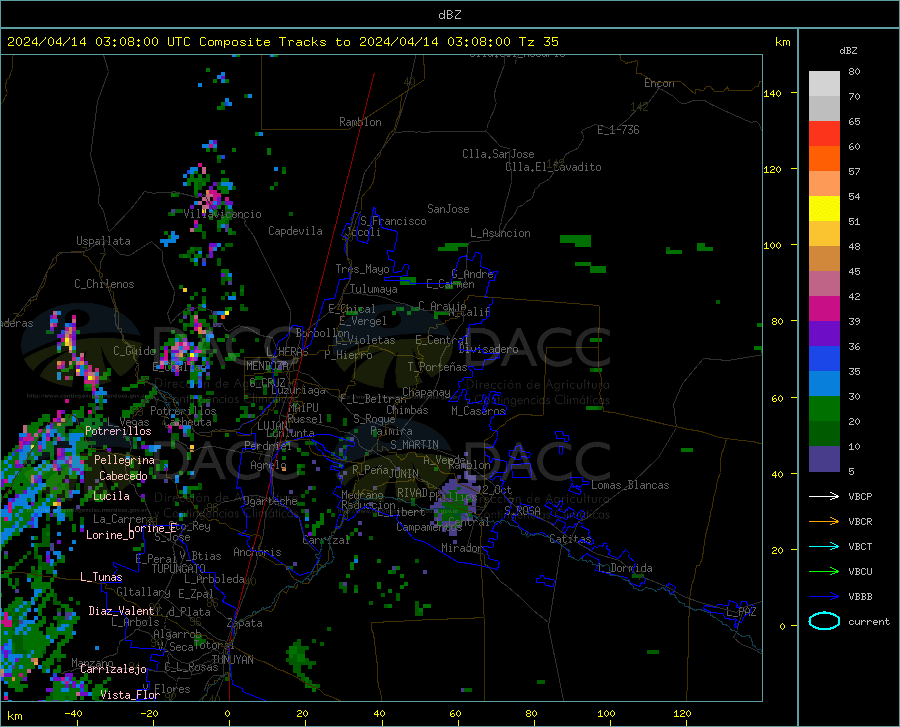This screenshot has width=900, height=727.
Task: Click the timestamp header text line
Action: (282, 42)
